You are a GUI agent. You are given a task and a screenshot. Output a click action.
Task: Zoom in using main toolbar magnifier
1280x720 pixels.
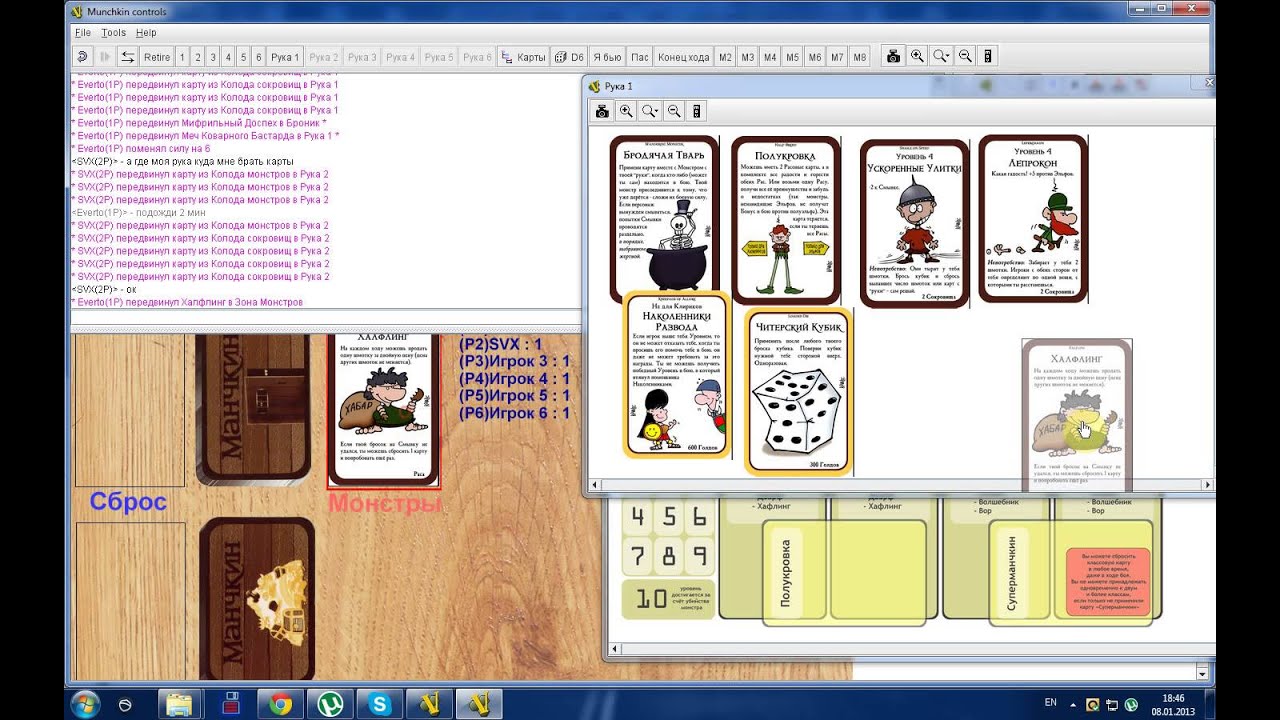point(917,57)
